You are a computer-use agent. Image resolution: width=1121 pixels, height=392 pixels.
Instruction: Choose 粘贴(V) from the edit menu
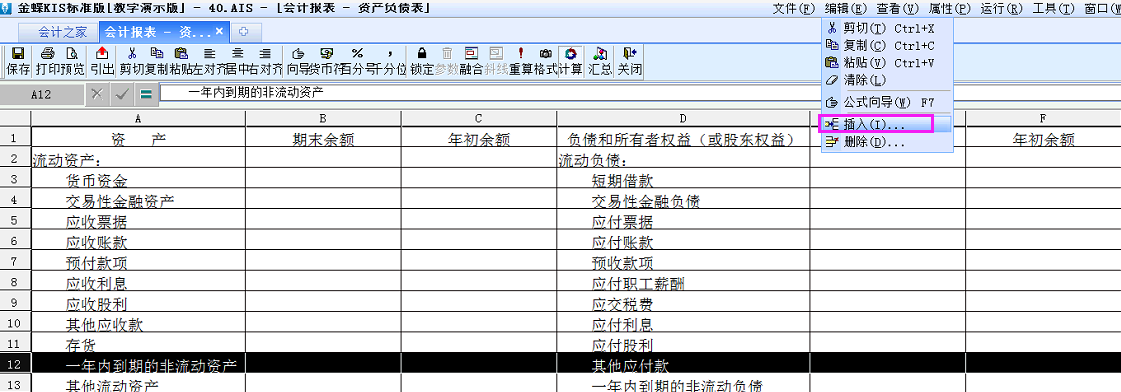click(x=888, y=63)
